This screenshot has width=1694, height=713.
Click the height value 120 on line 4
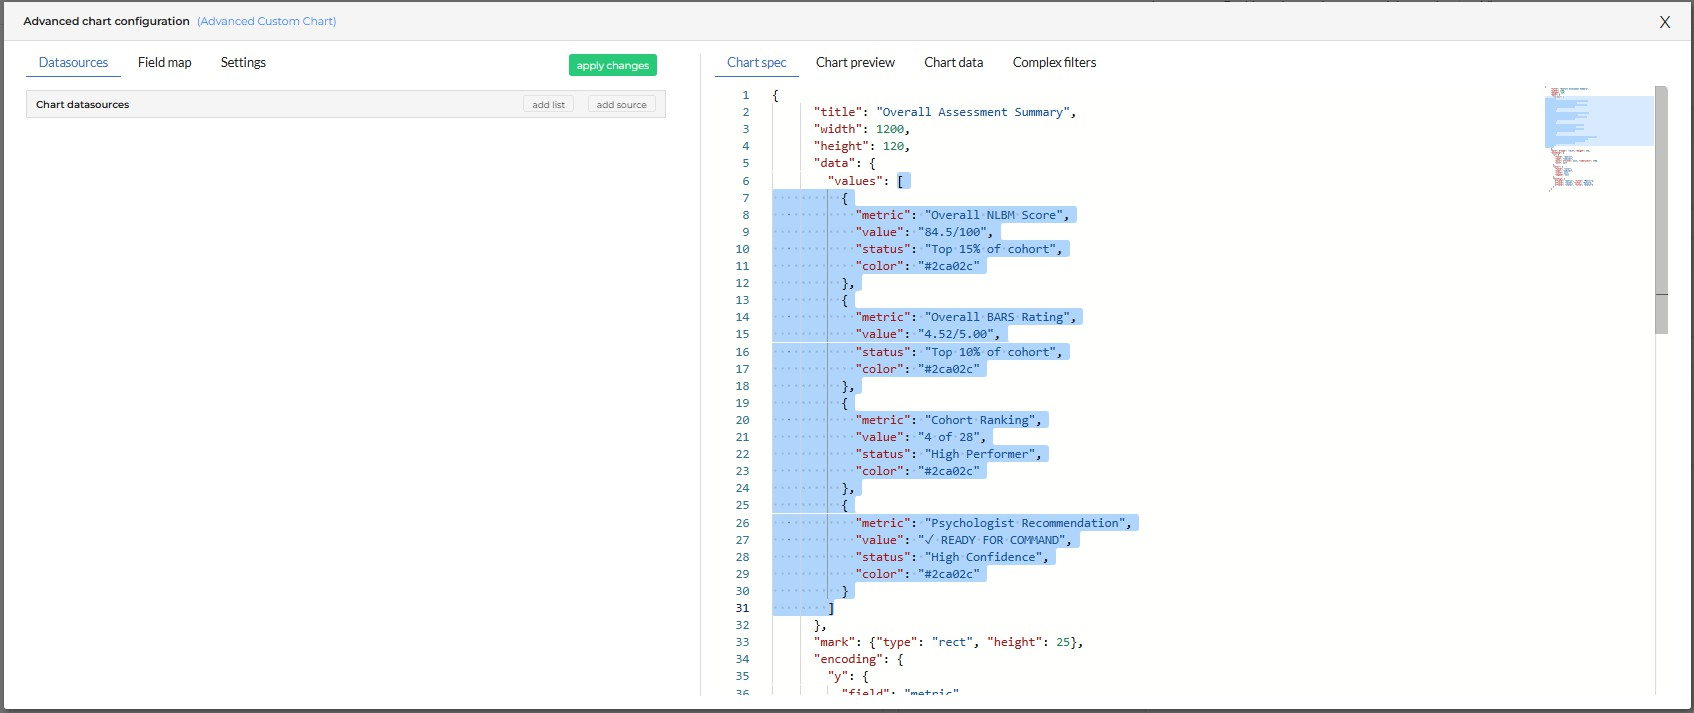[x=893, y=146]
